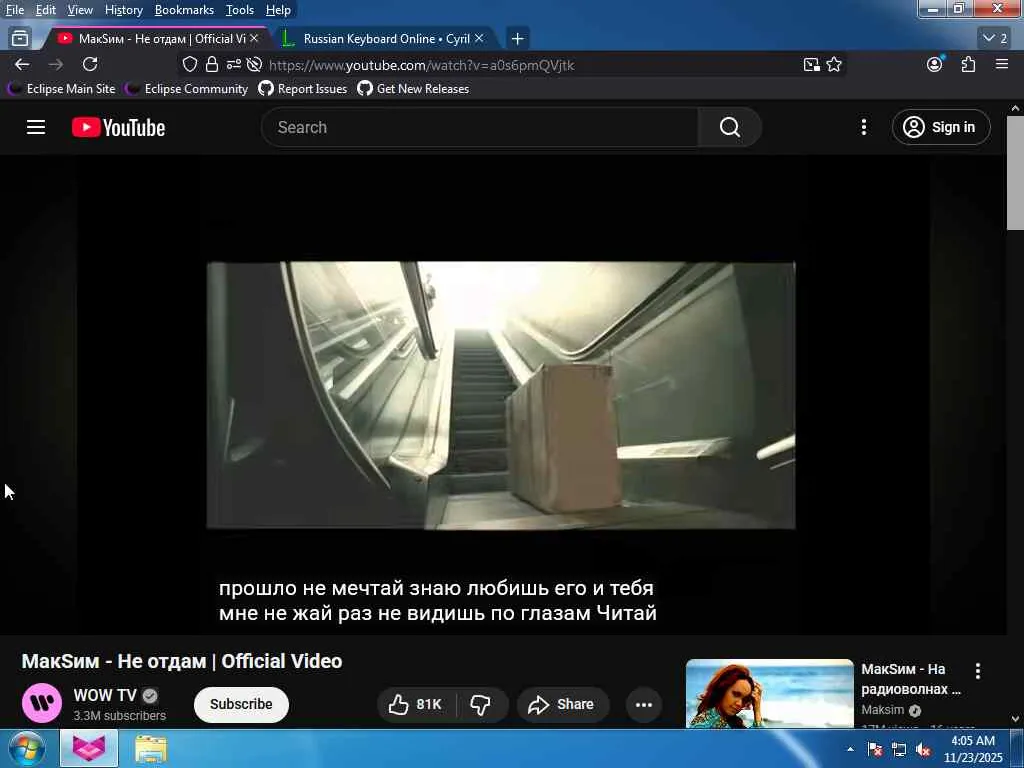Go to YouTube home via logo

point(118,127)
